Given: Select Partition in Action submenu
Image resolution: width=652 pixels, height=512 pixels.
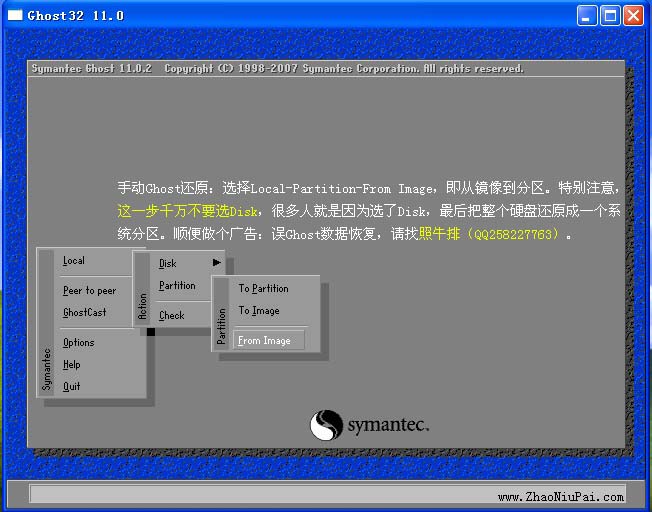Looking at the screenshot, I should click(177, 286).
